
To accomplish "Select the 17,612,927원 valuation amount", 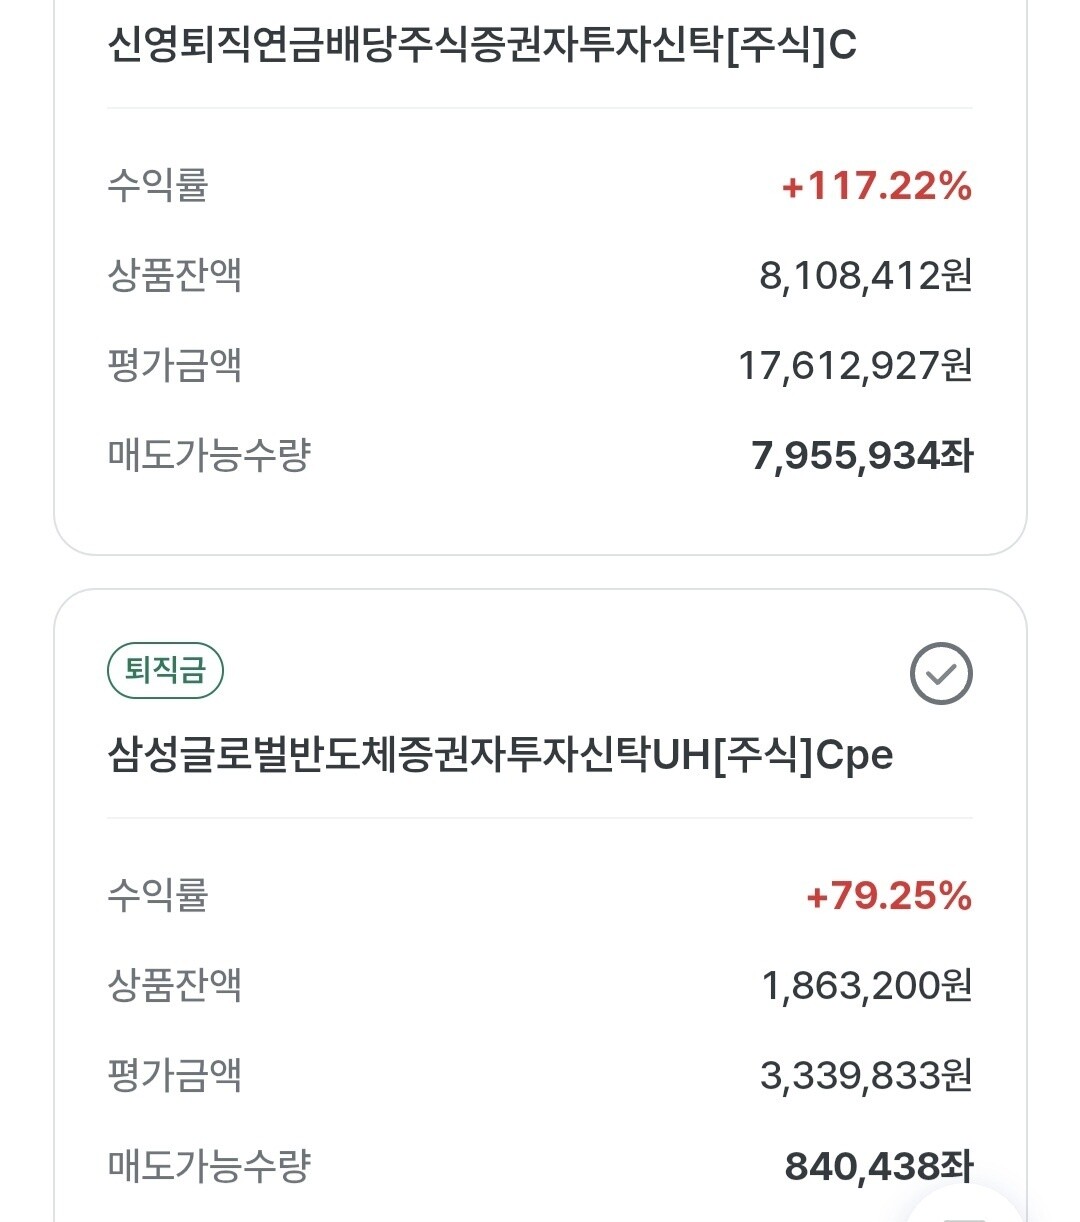I will (855, 365).
